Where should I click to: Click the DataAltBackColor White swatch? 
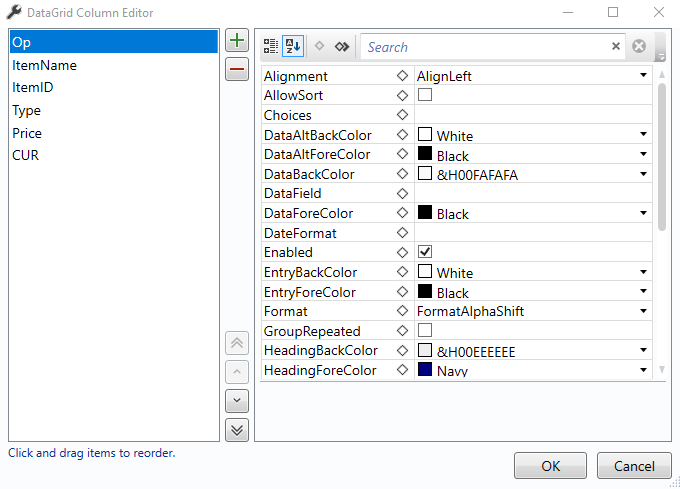425,134
